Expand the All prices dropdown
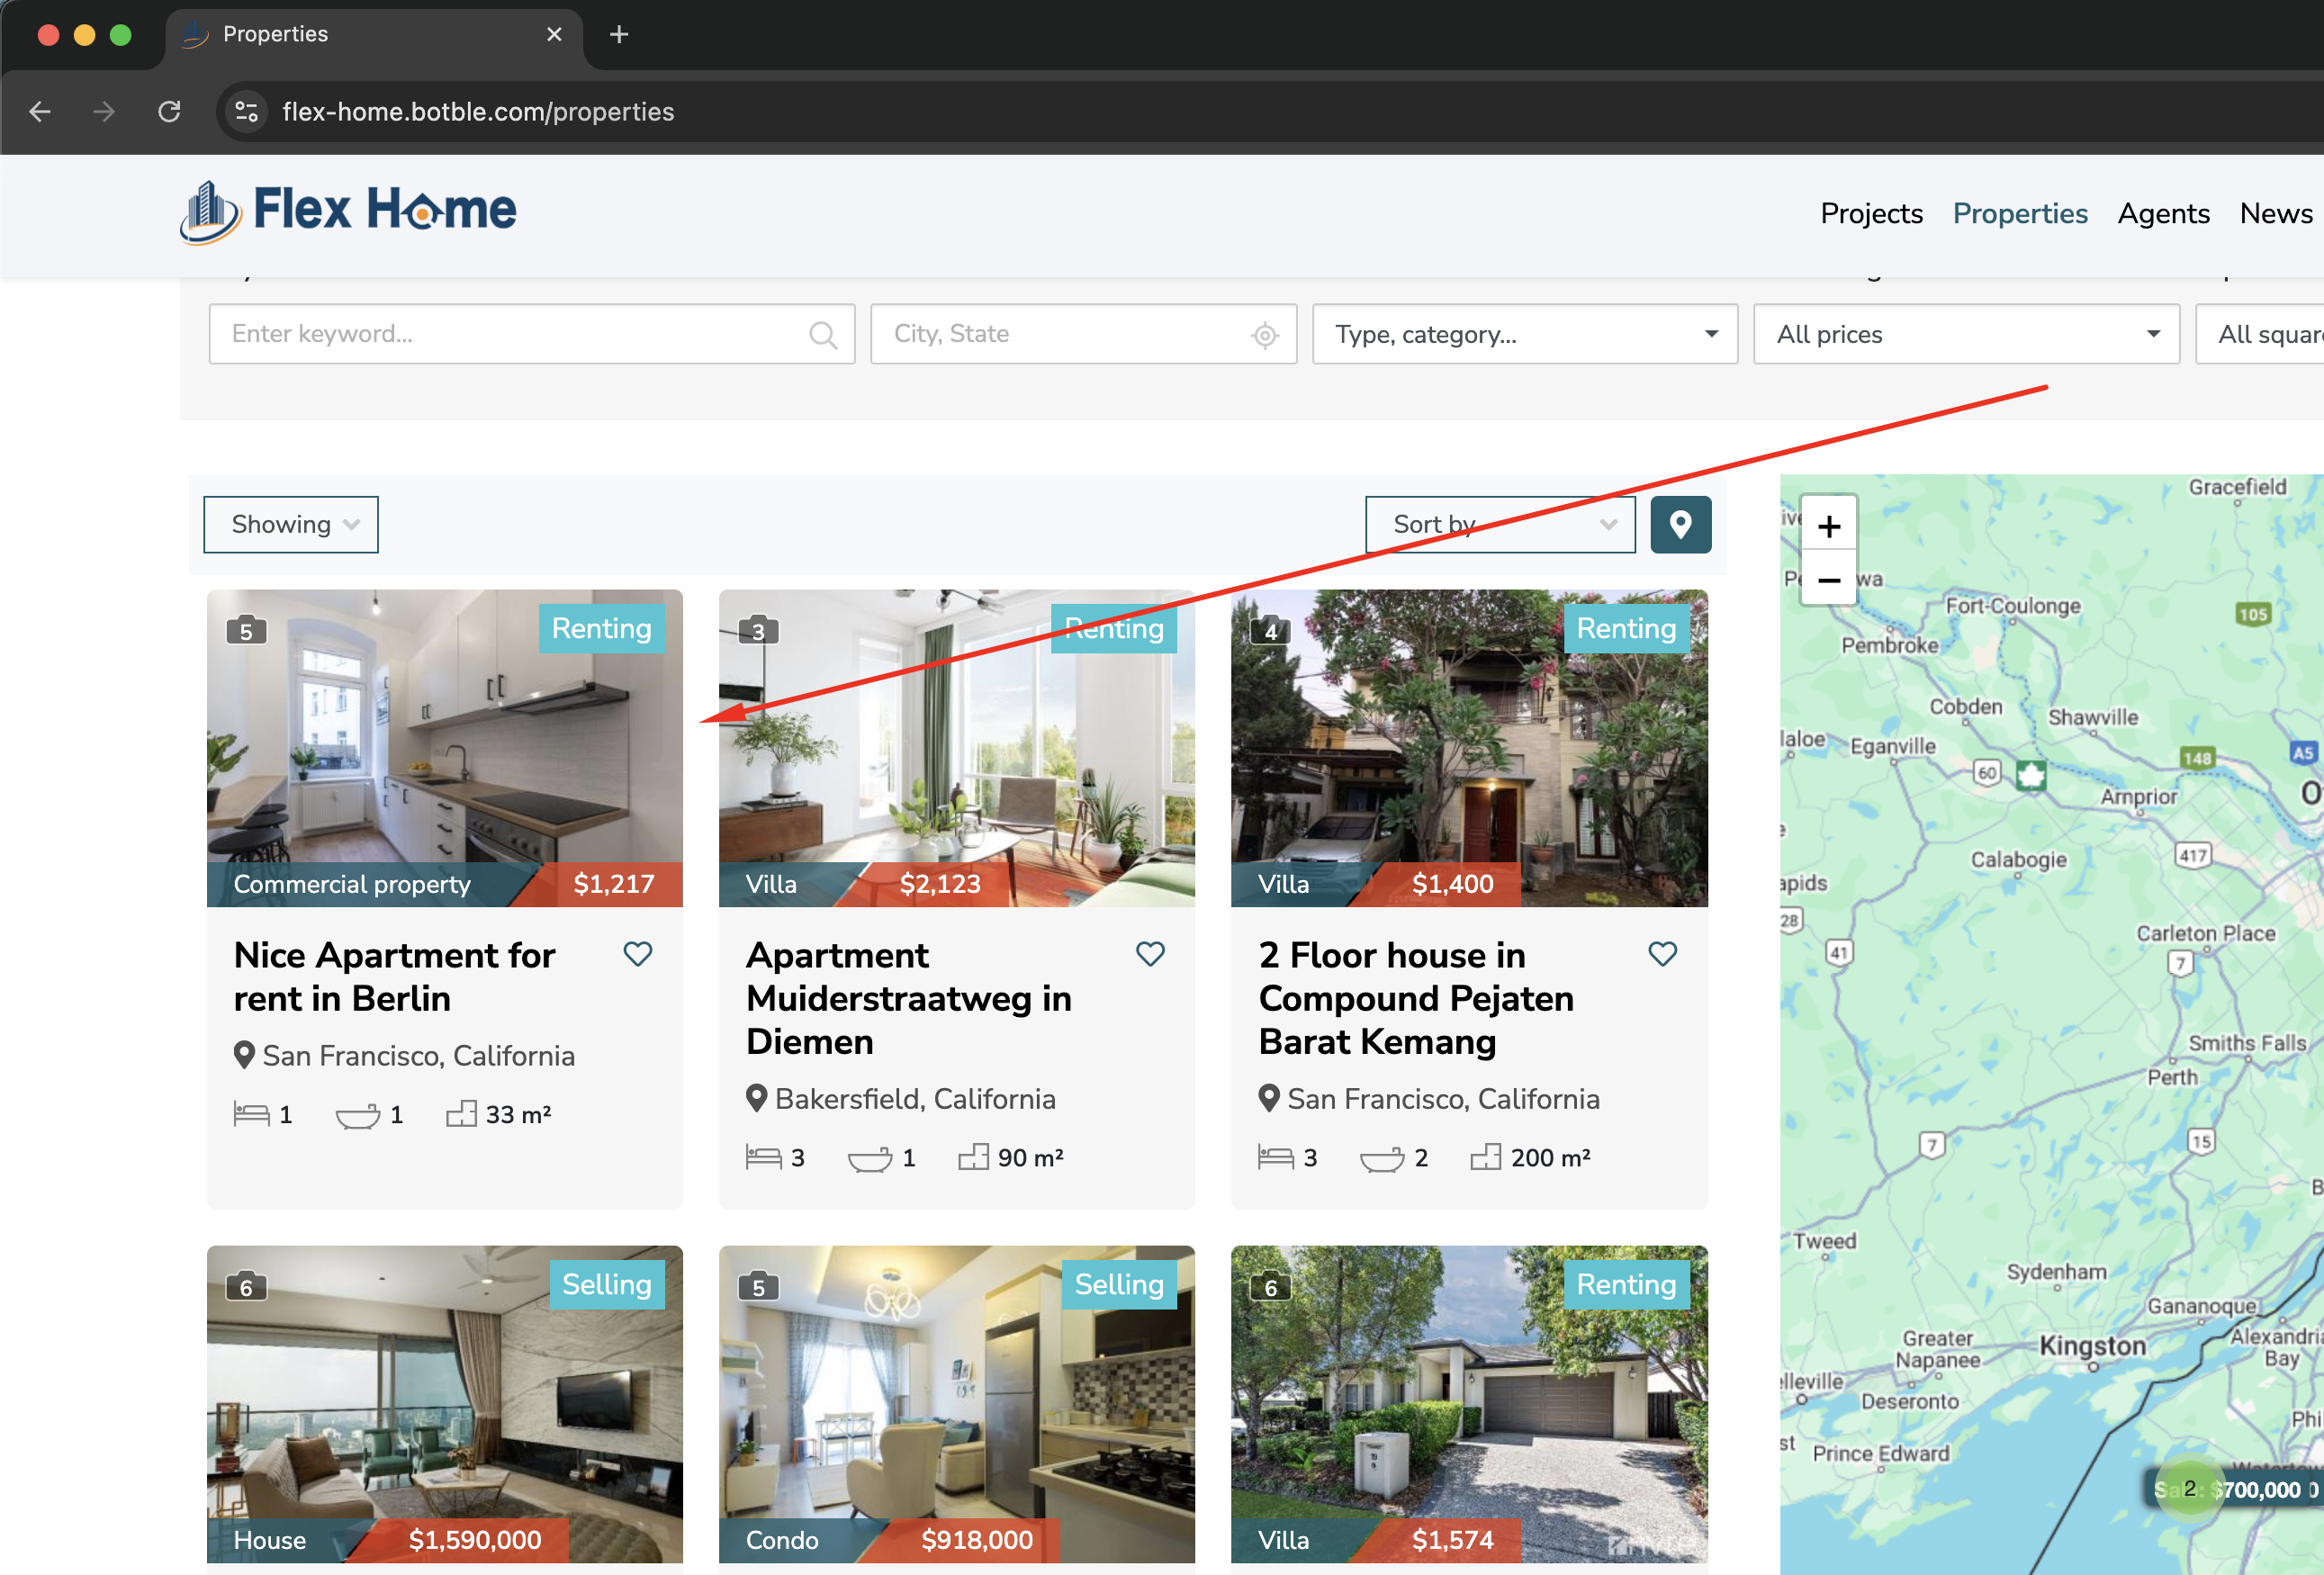Viewport: 2324px width, 1575px height. [x=1965, y=334]
